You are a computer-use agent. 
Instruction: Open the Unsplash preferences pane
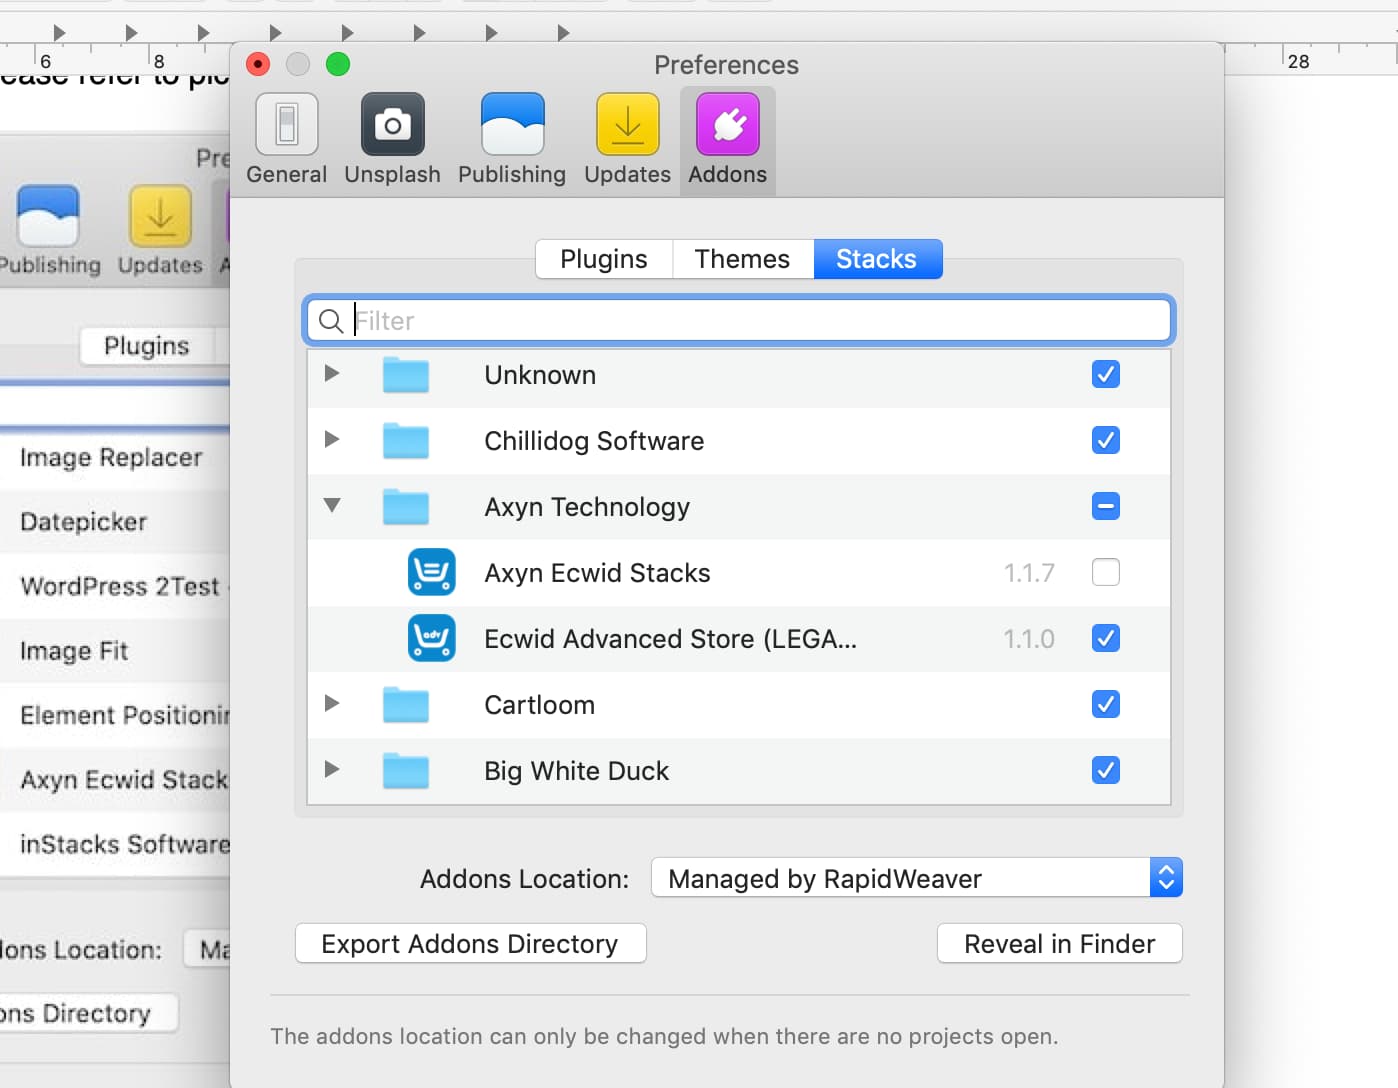[x=392, y=140]
